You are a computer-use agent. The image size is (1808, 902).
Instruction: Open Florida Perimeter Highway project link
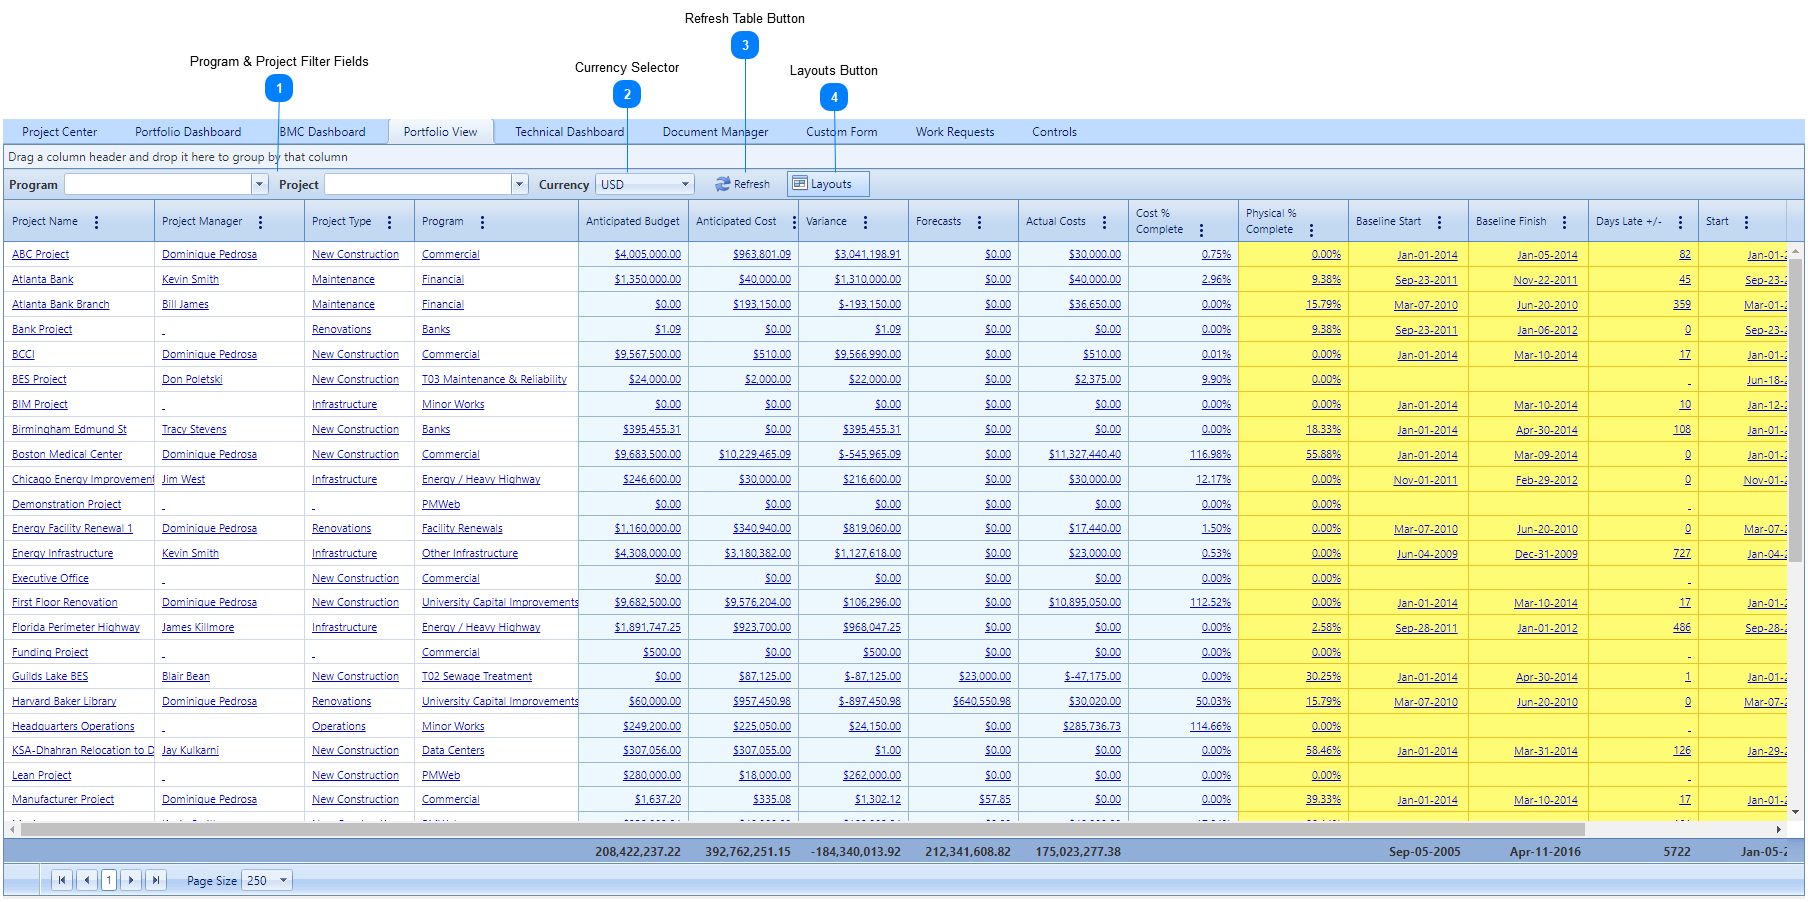76,627
